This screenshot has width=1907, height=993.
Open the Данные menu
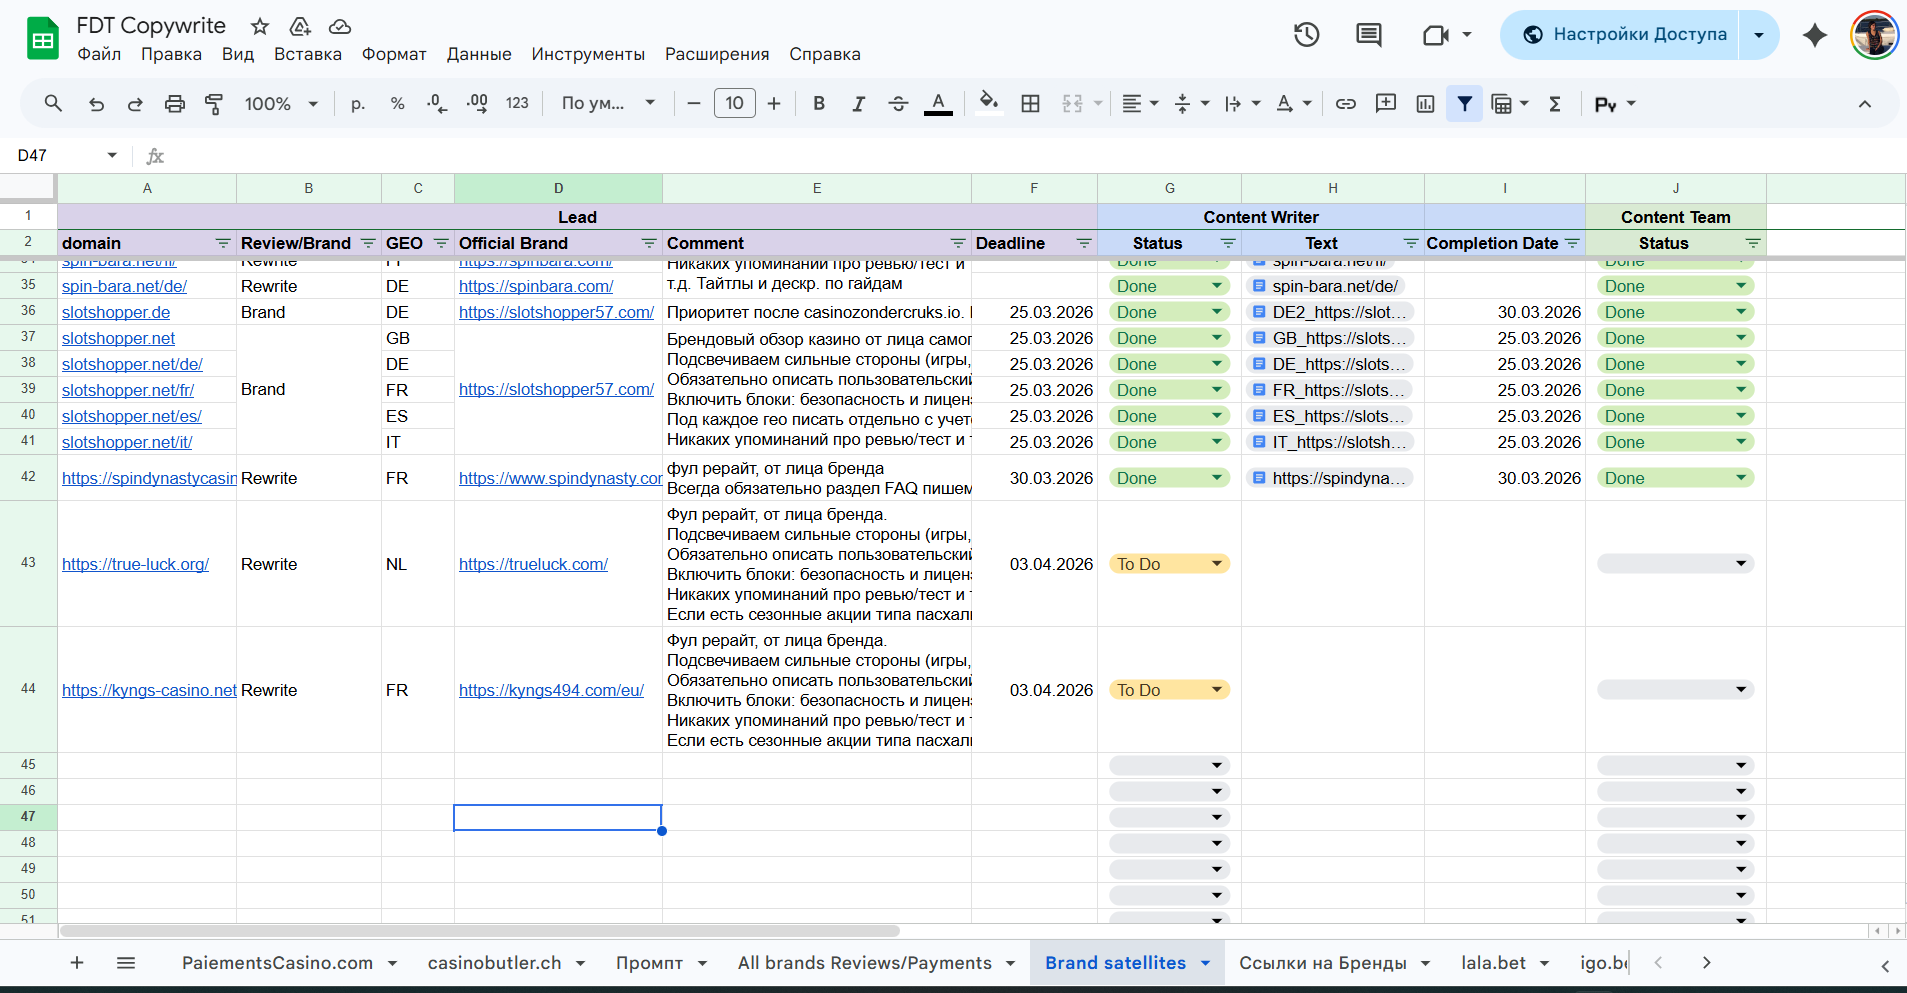(x=479, y=54)
